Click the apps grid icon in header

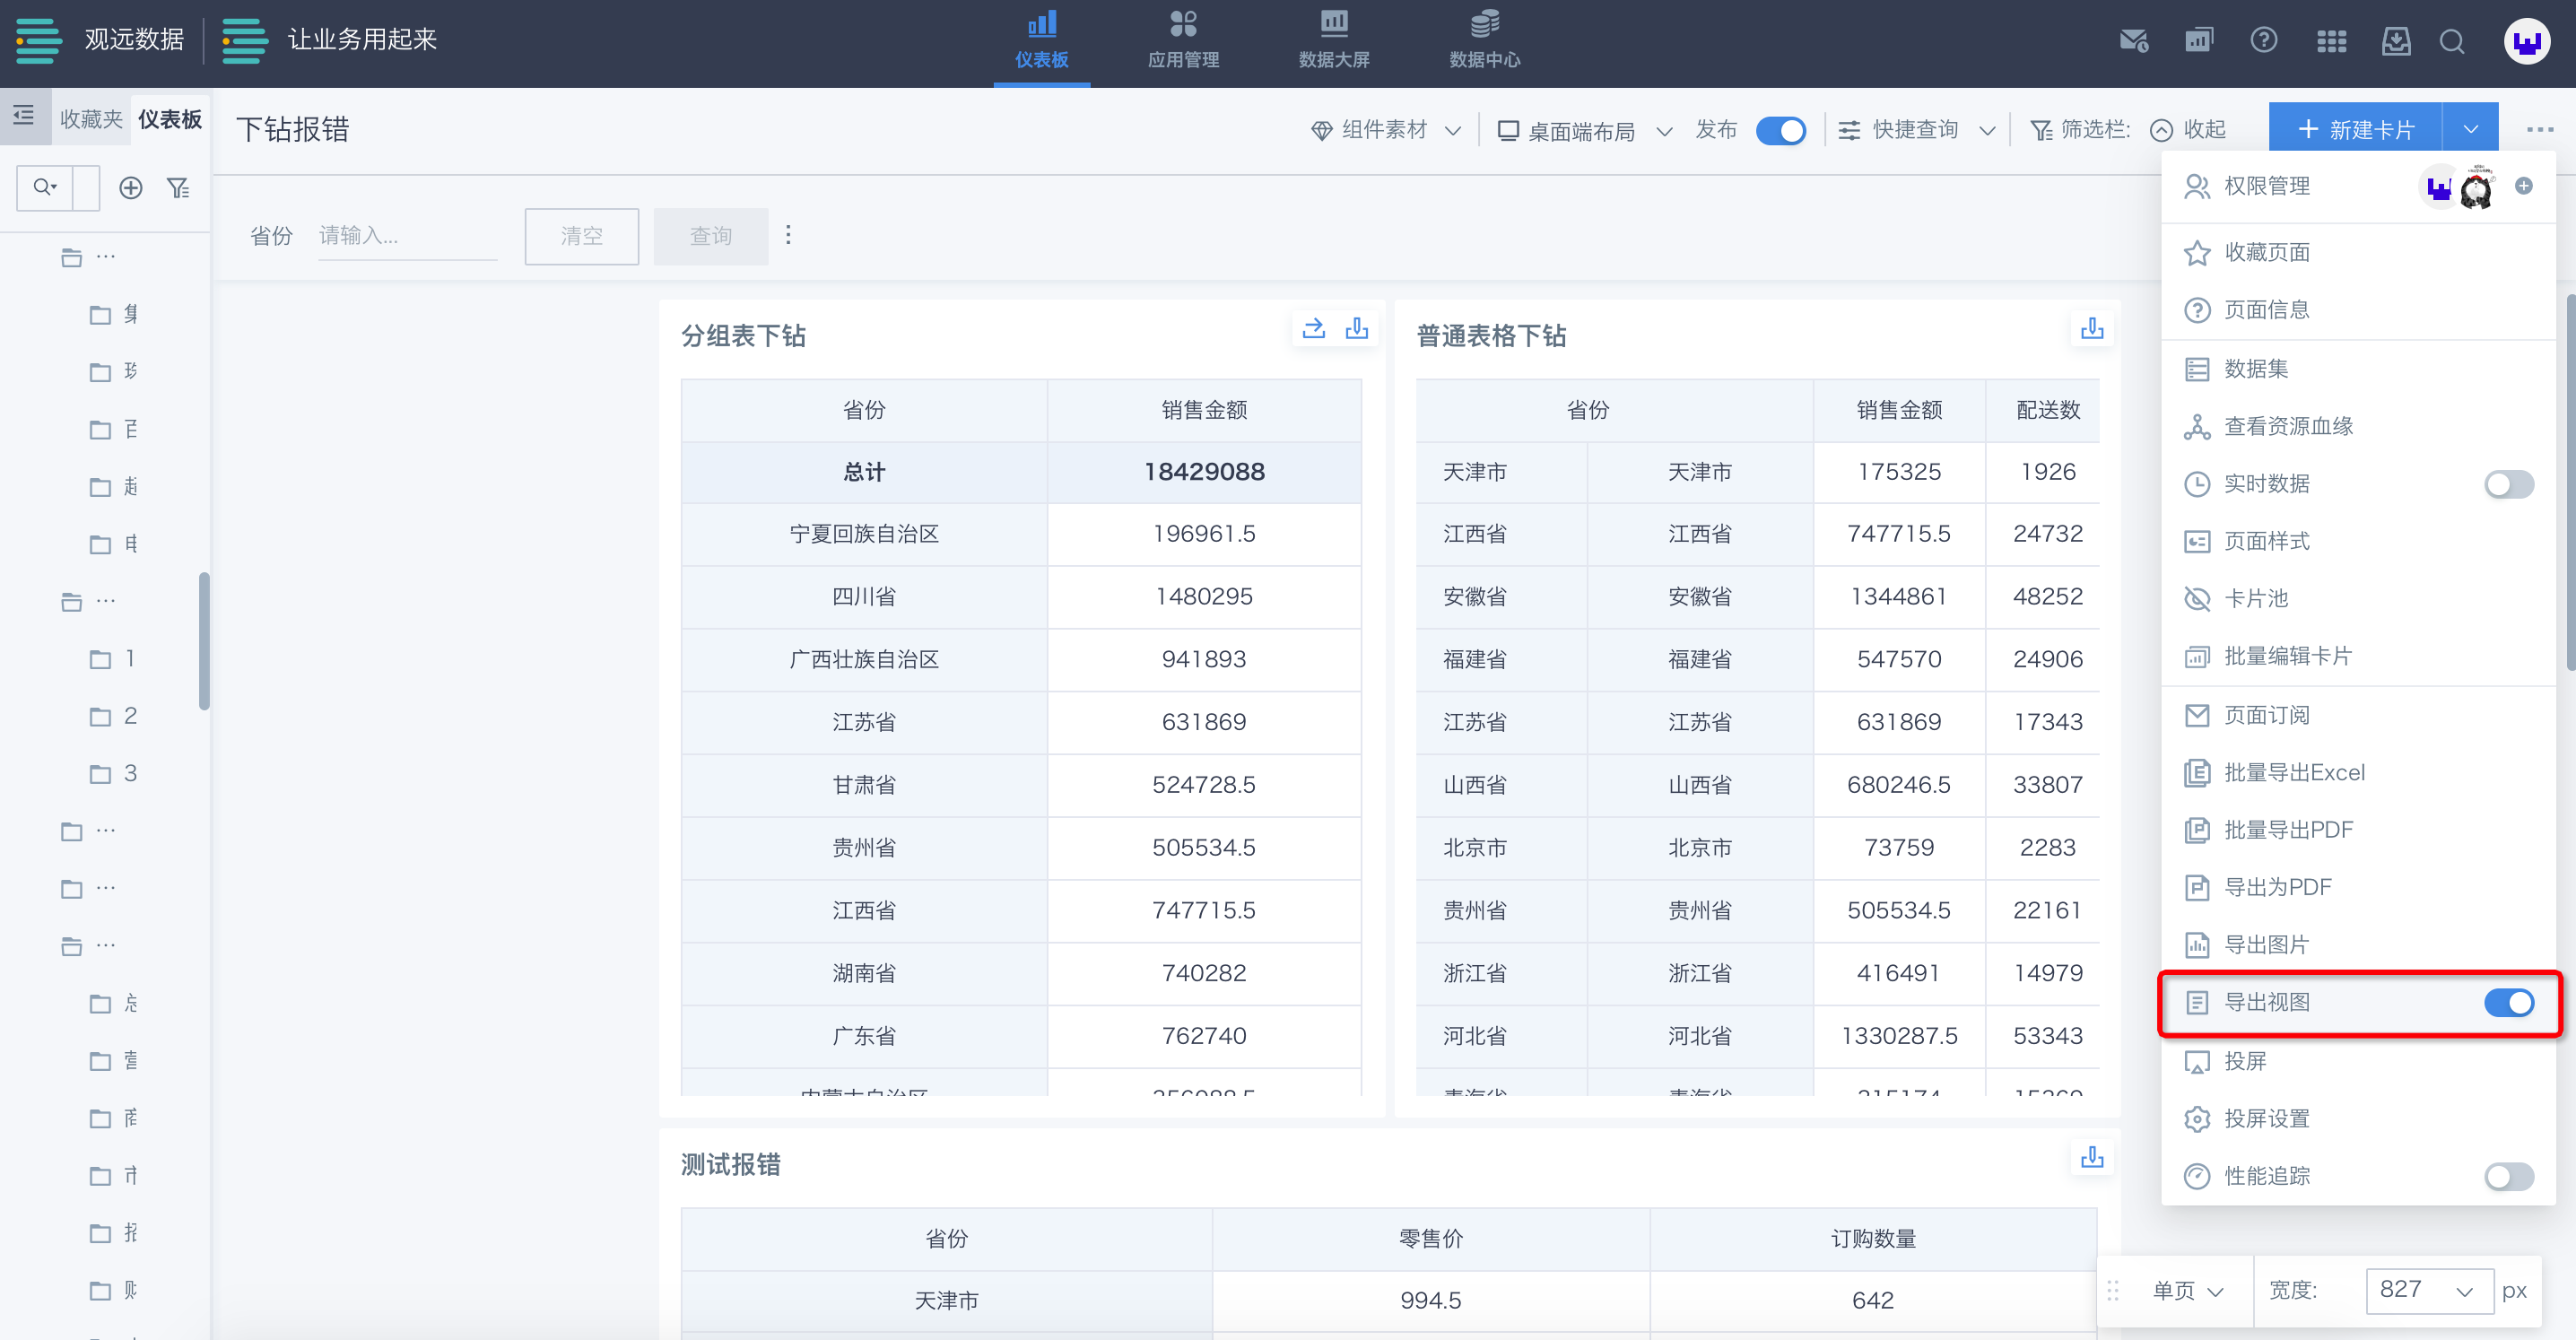(x=2331, y=42)
